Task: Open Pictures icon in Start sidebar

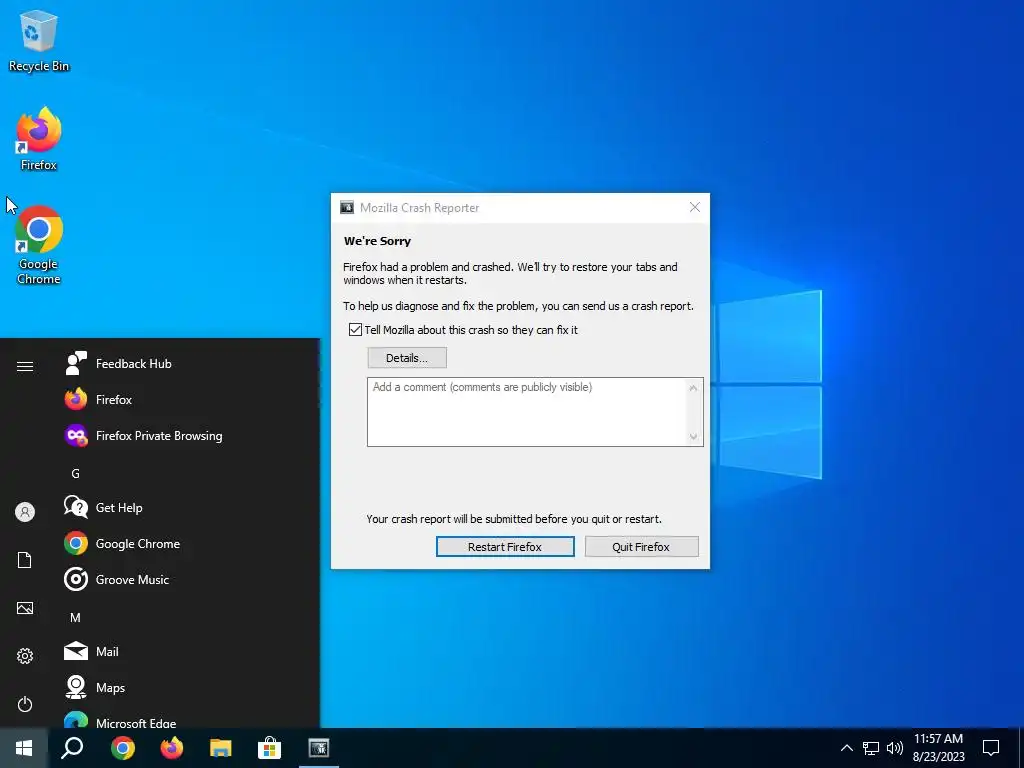Action: coord(25,608)
